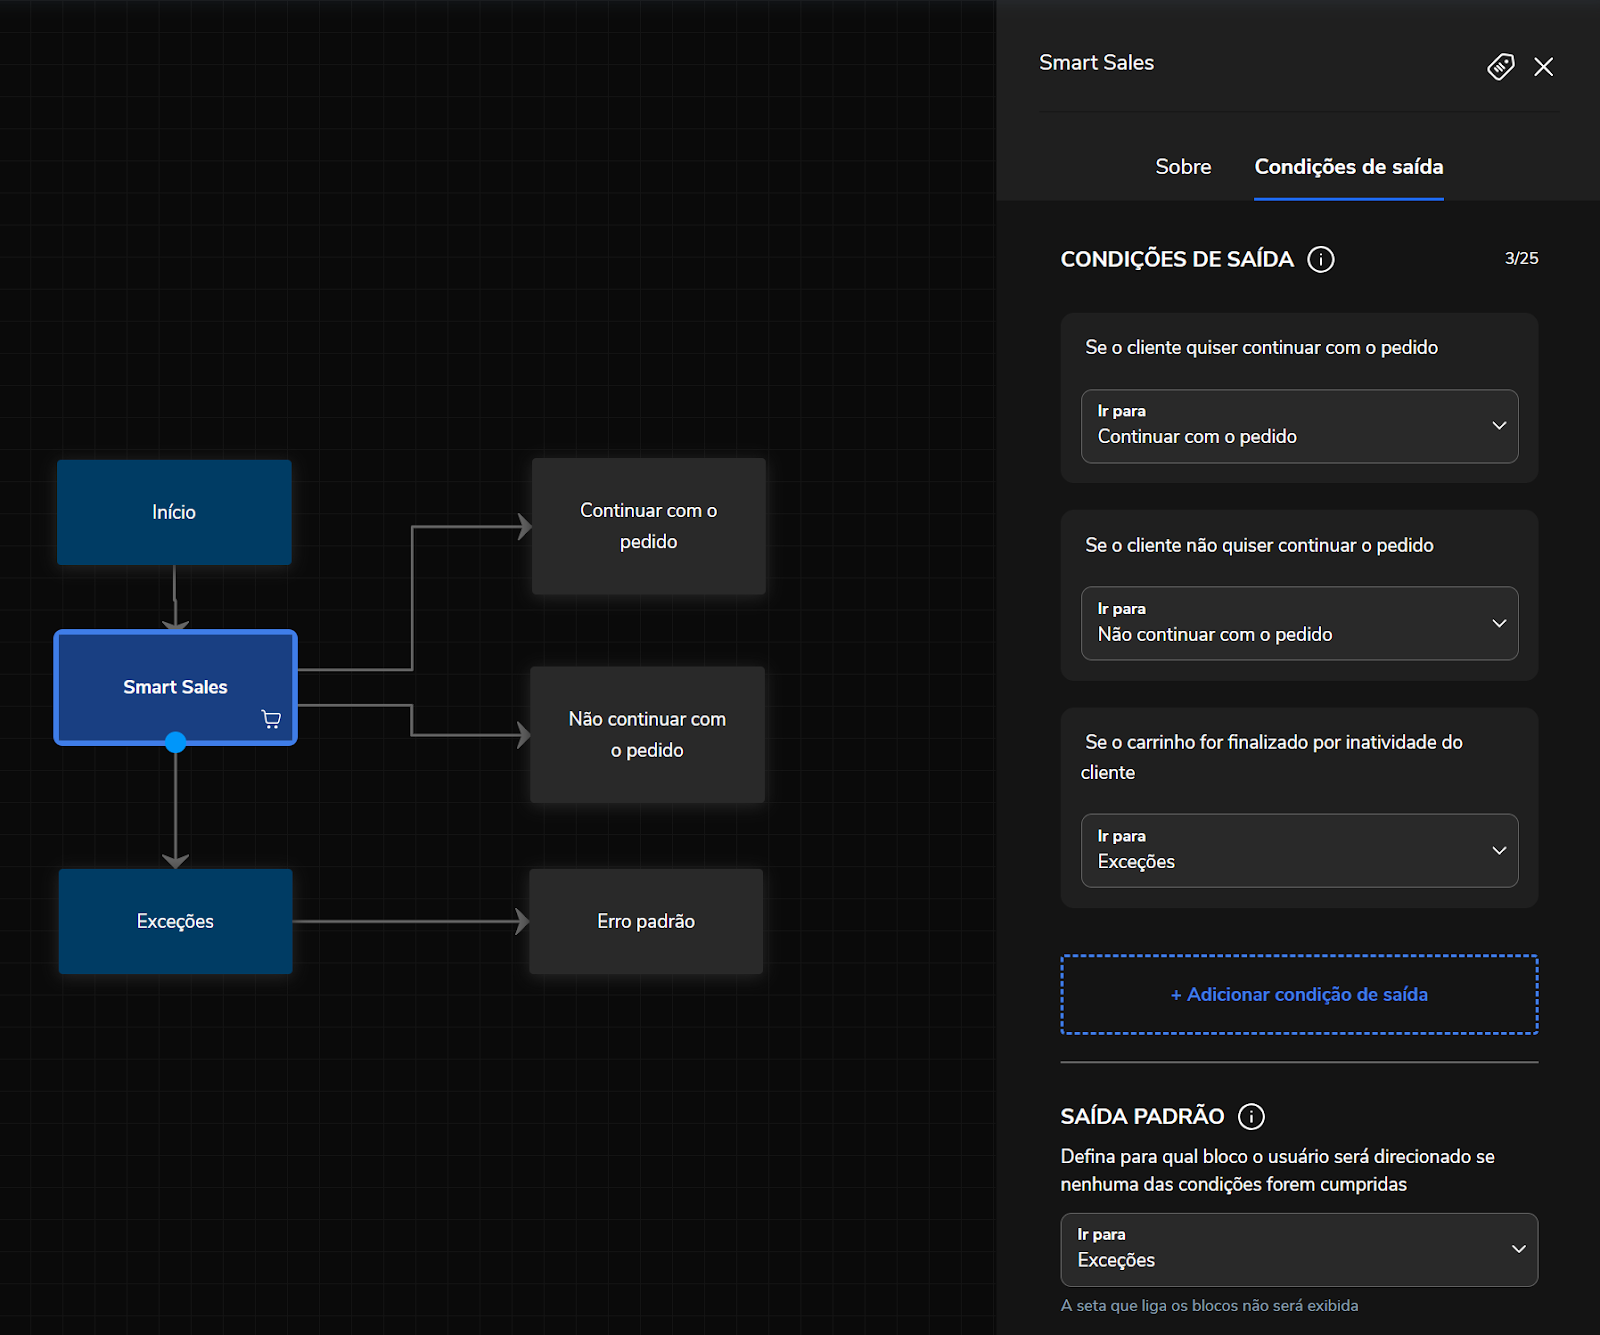Click info icon beside Condições de saída heading

[x=1321, y=260]
